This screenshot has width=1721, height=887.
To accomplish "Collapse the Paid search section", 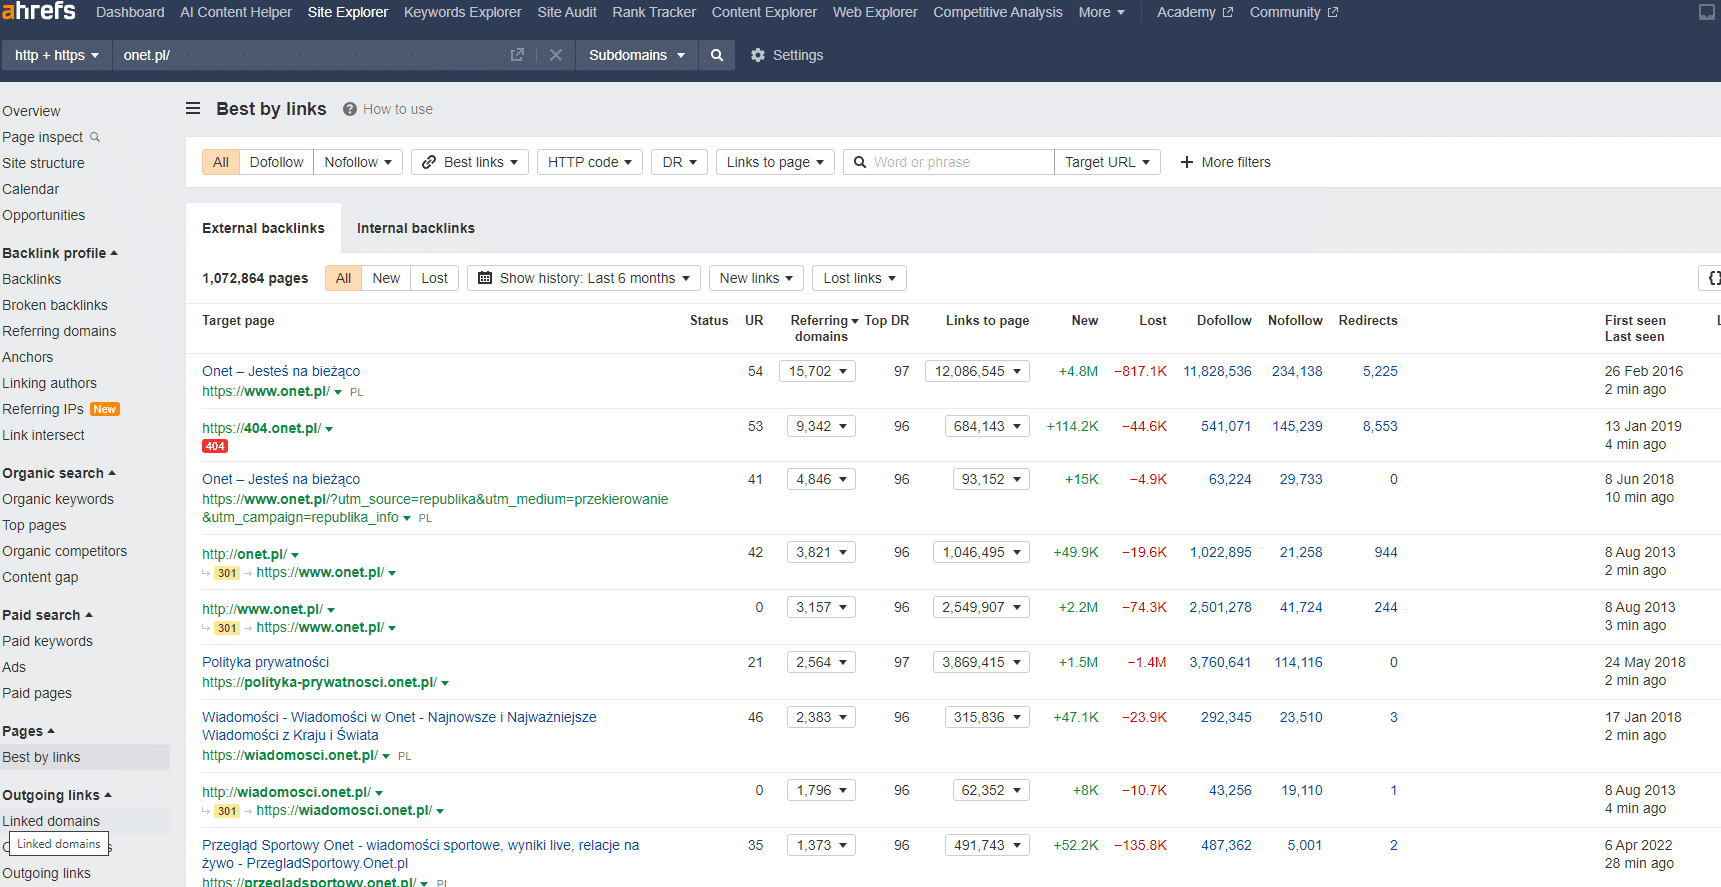I will (x=47, y=615).
